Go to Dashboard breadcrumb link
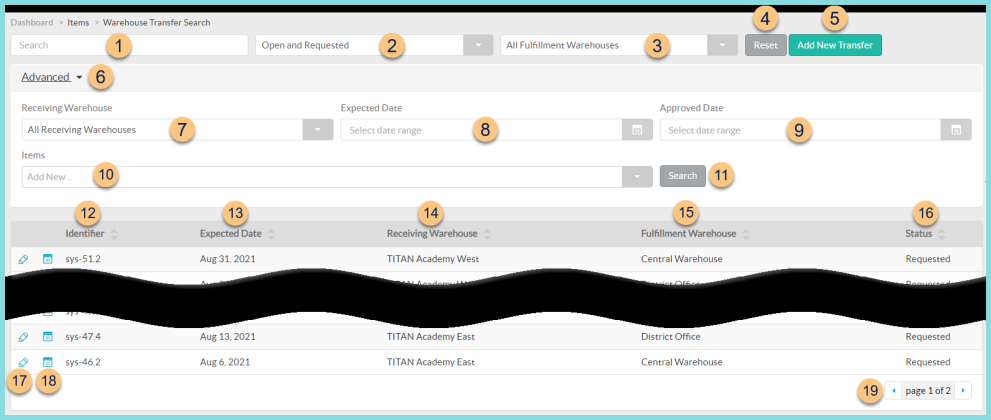Image resolution: width=991 pixels, height=420 pixels. [x=32, y=23]
